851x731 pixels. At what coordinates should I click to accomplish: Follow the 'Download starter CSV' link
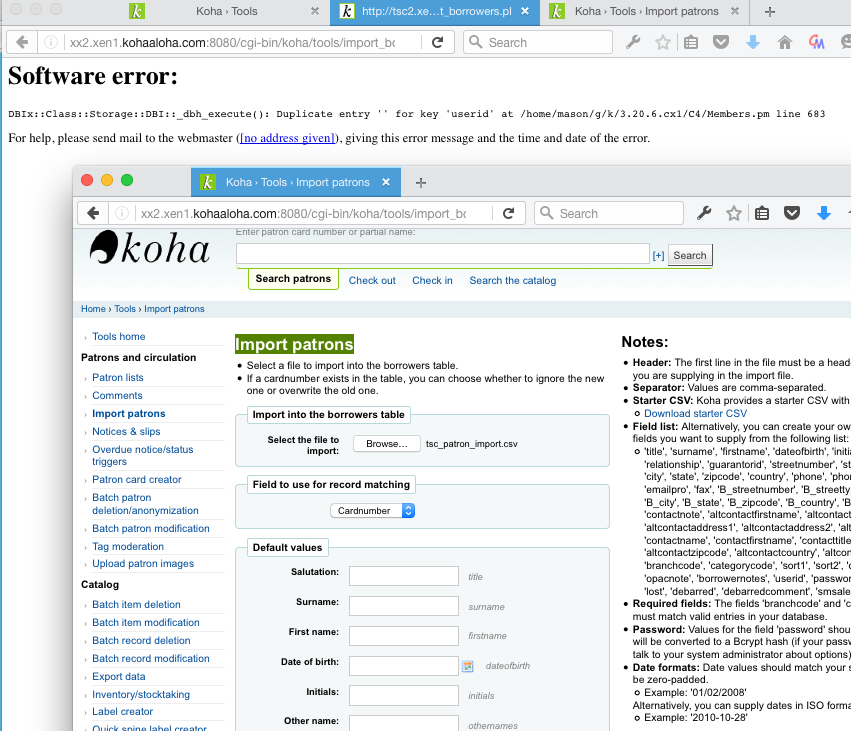pos(695,413)
